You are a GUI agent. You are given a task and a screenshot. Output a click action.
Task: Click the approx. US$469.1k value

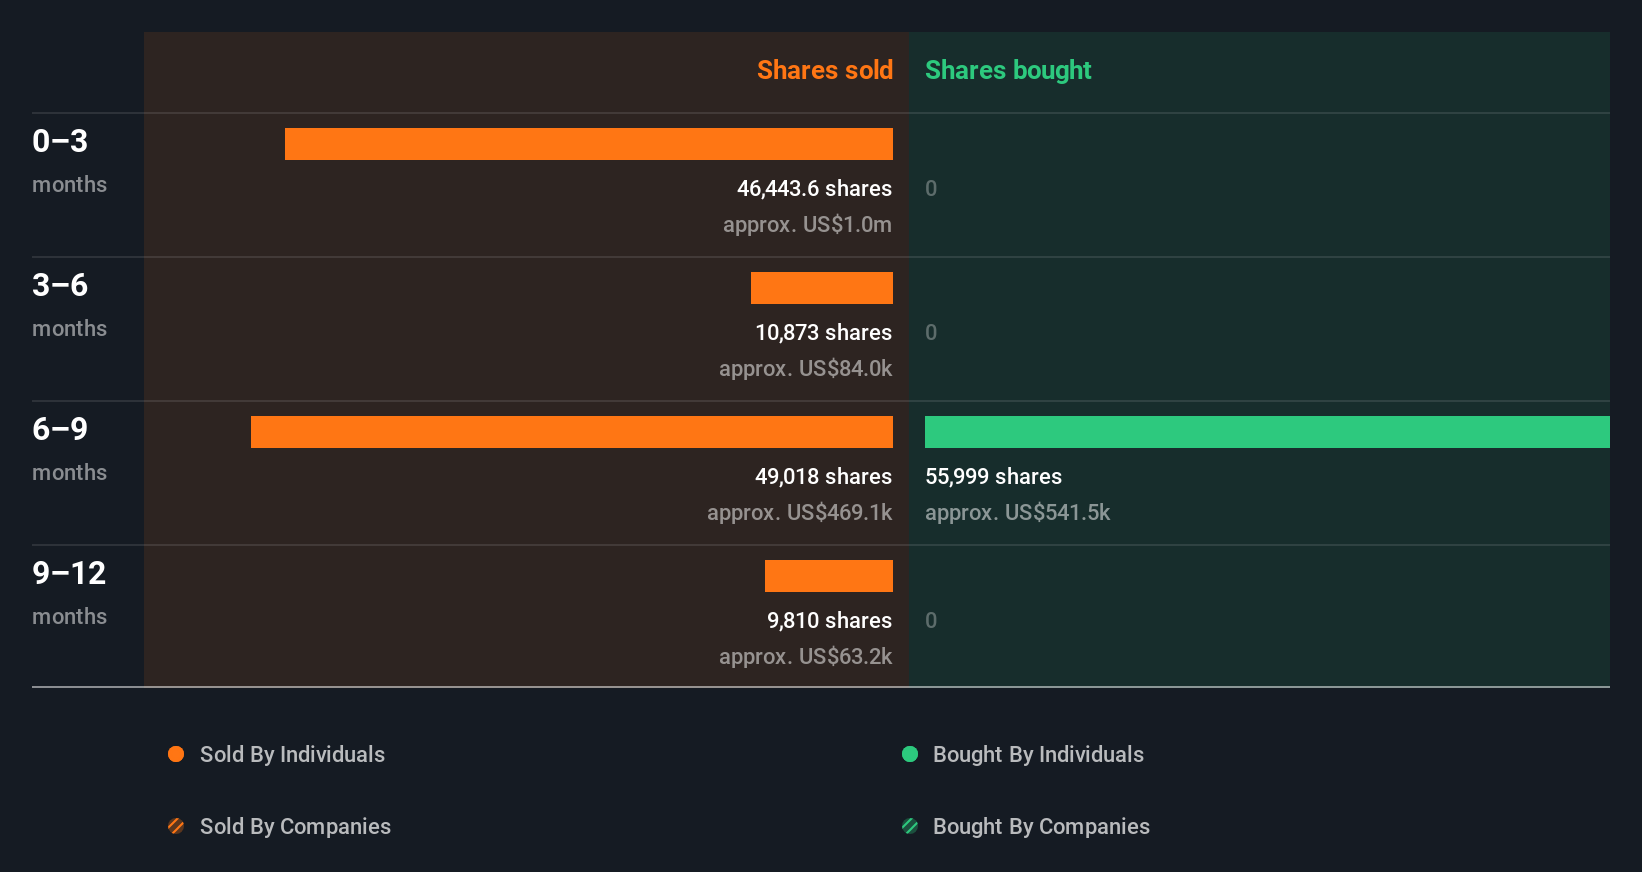tap(799, 513)
